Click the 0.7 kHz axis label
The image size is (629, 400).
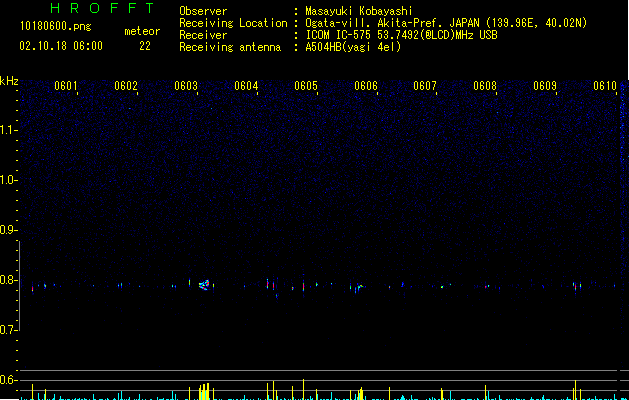tap(9, 330)
